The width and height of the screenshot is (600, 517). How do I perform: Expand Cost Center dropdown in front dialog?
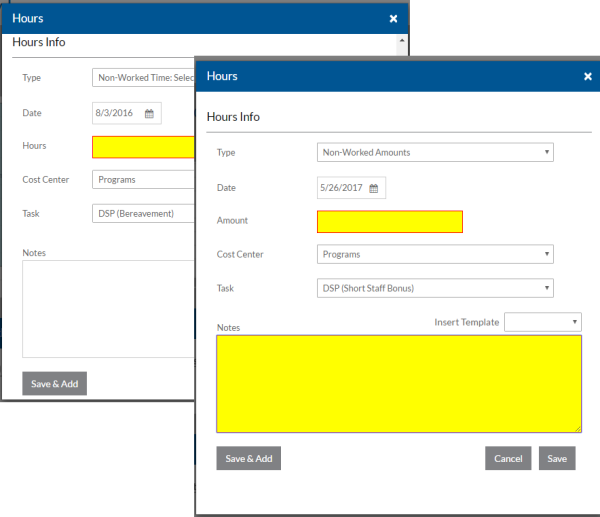pos(434,255)
